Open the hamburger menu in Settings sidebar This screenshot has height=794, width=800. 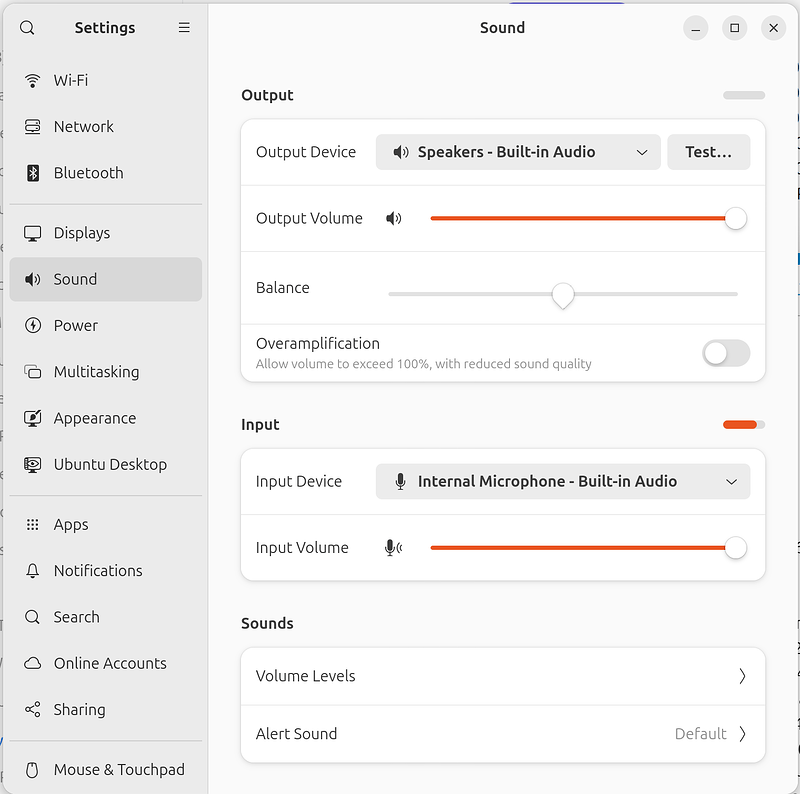(x=184, y=28)
